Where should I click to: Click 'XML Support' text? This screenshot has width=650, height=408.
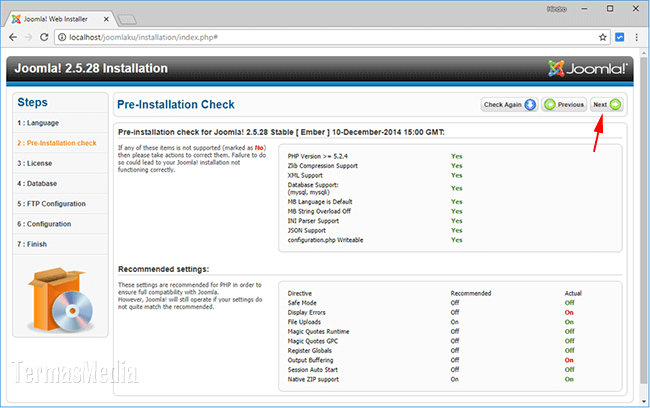[x=305, y=175]
